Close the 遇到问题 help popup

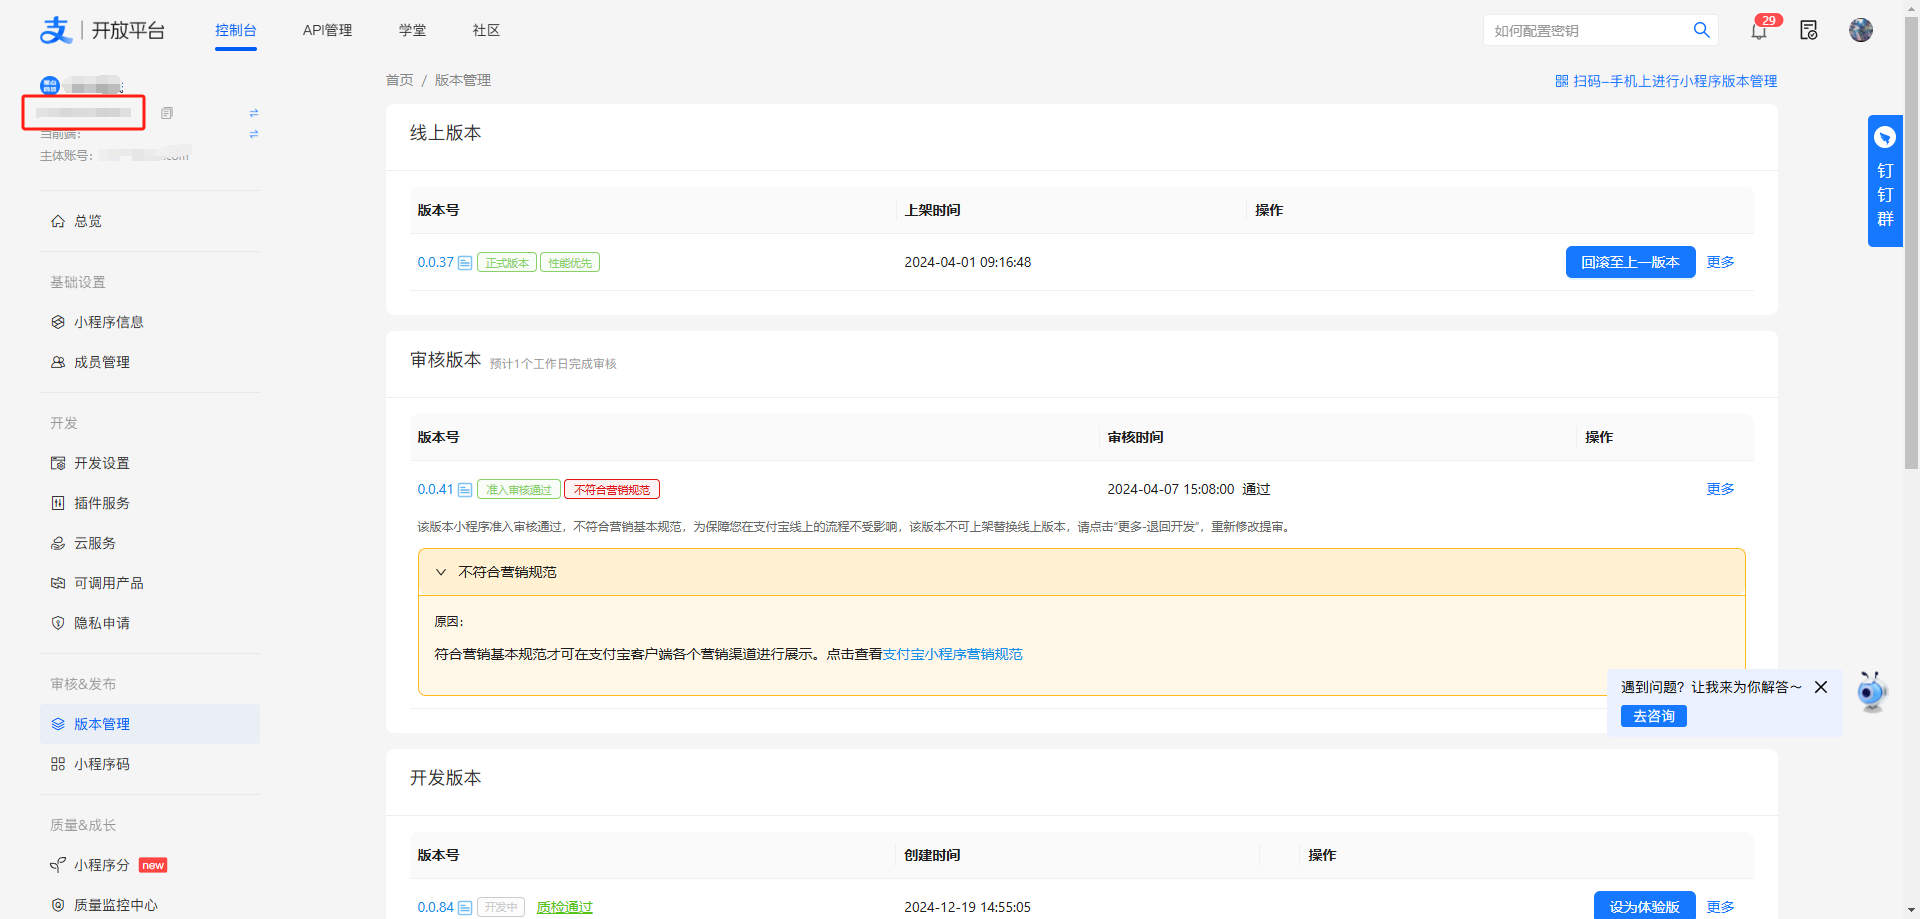point(1821,687)
